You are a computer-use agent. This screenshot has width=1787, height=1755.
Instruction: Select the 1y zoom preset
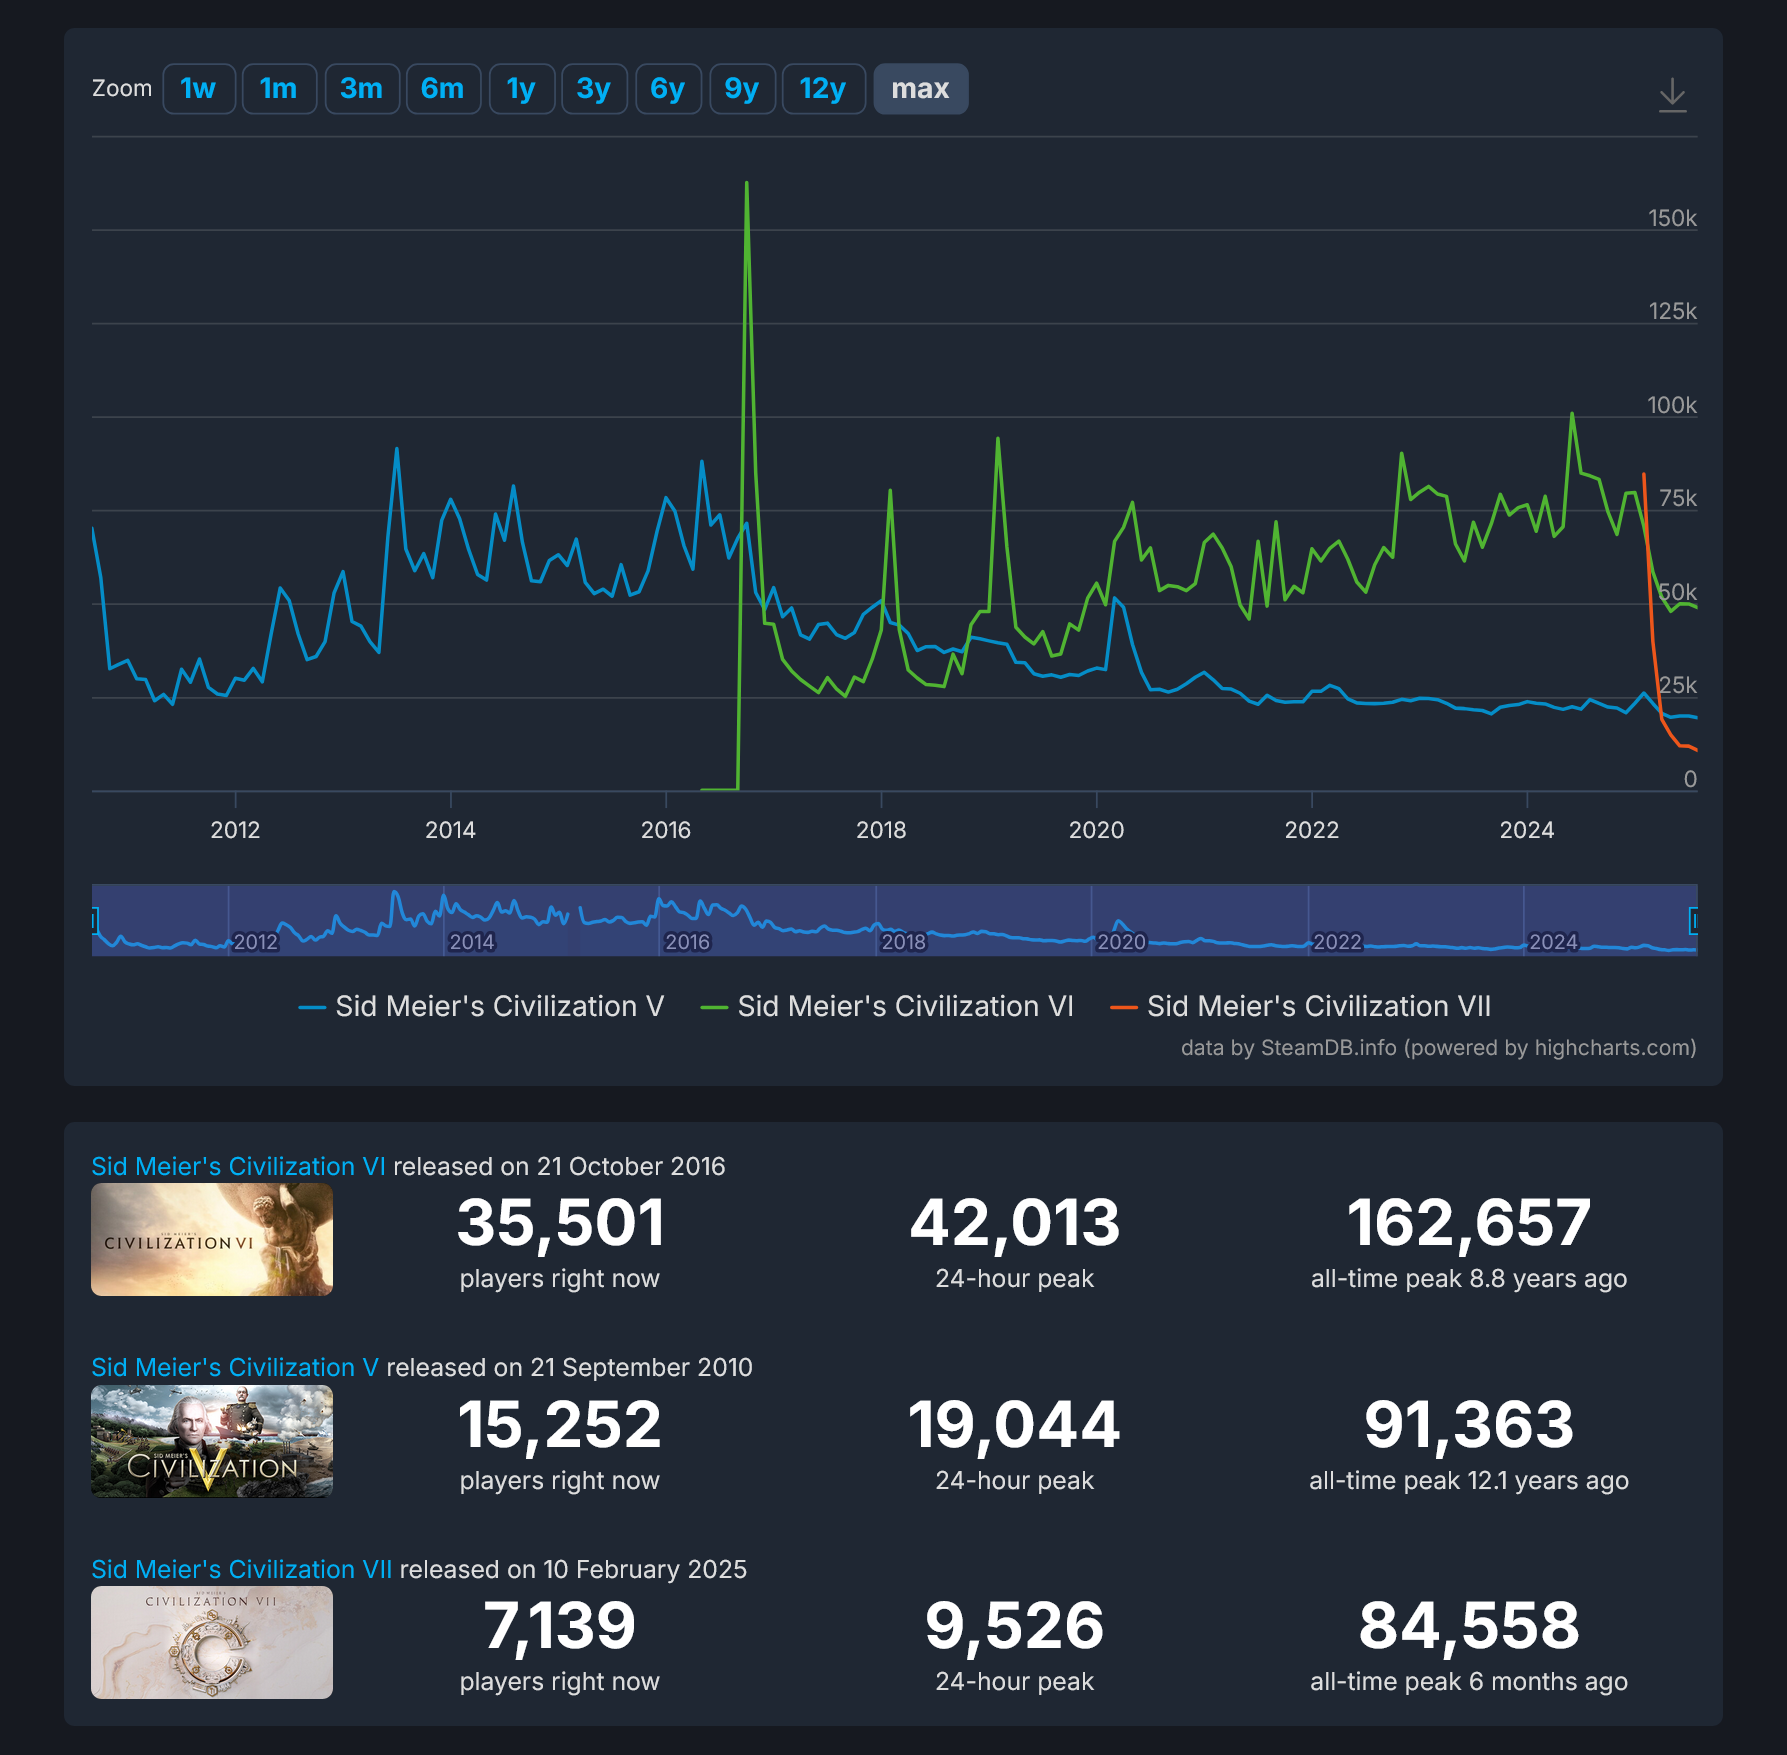pos(521,88)
